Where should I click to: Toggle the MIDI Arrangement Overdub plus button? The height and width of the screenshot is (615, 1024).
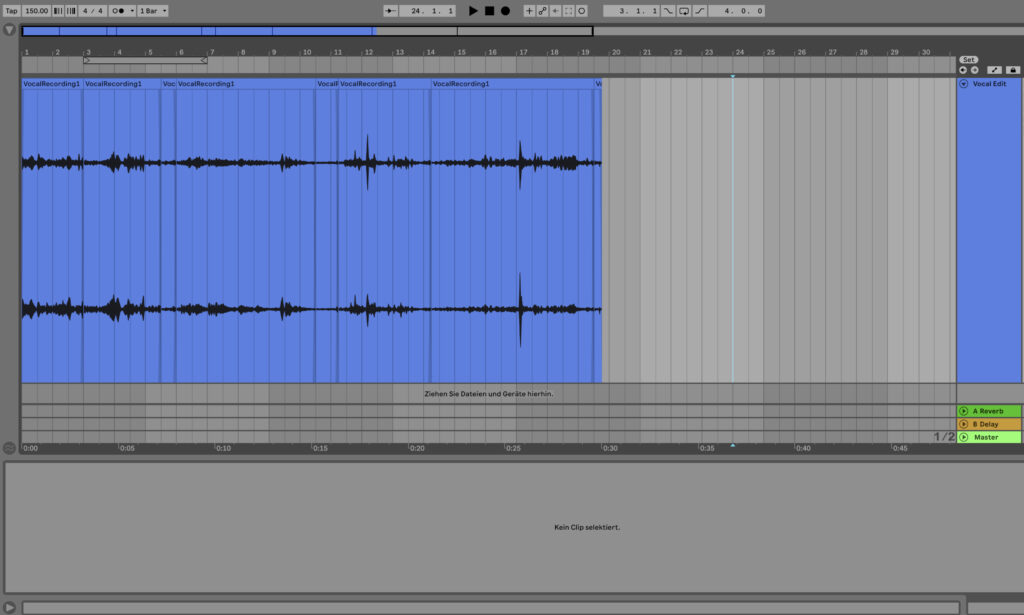(x=529, y=11)
